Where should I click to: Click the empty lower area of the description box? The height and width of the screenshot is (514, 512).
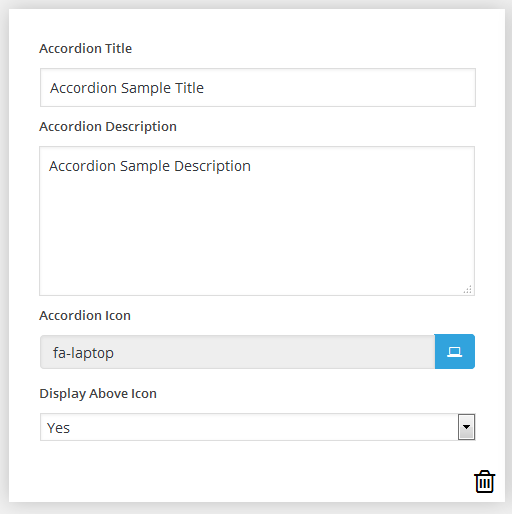tap(257, 240)
